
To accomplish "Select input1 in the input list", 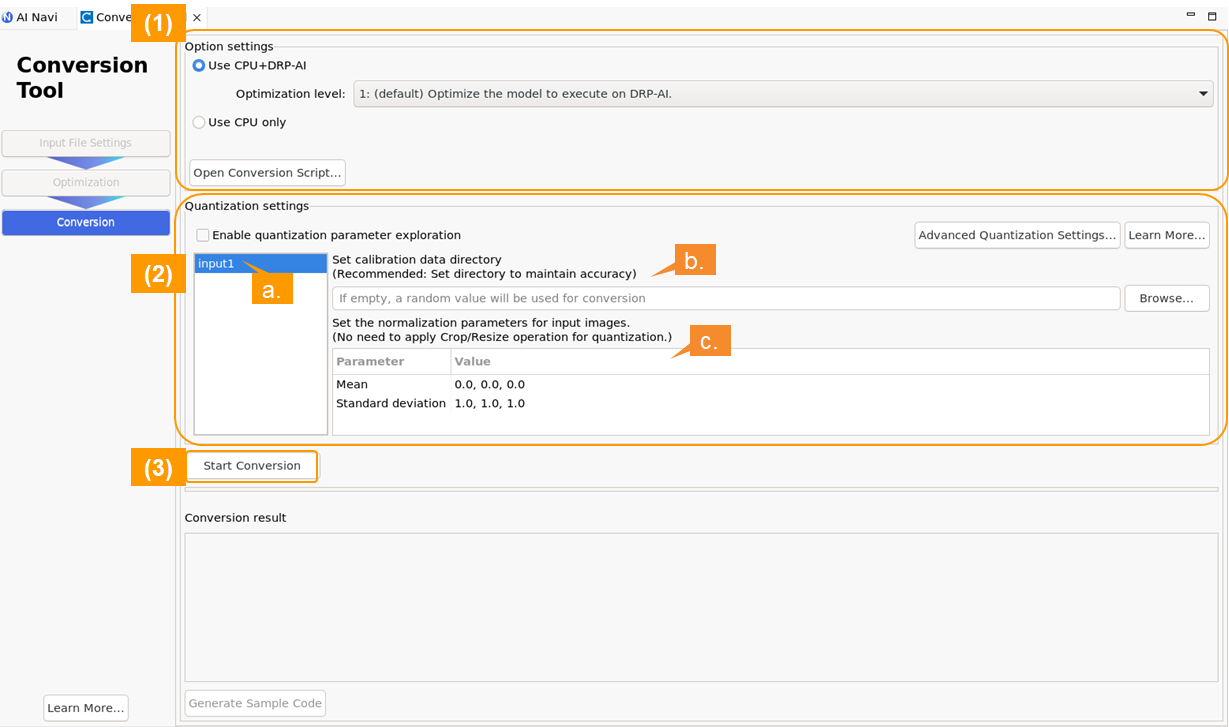I will point(260,264).
